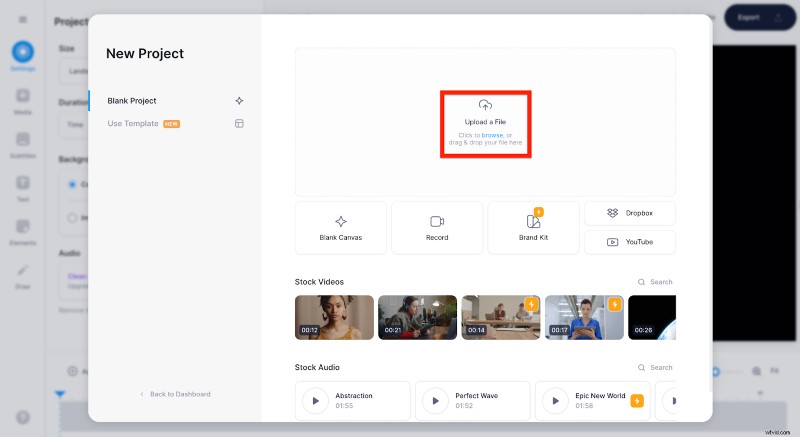This screenshot has height=437, width=800.
Task: Select the 00:26 earth stock video
Action: point(652,317)
